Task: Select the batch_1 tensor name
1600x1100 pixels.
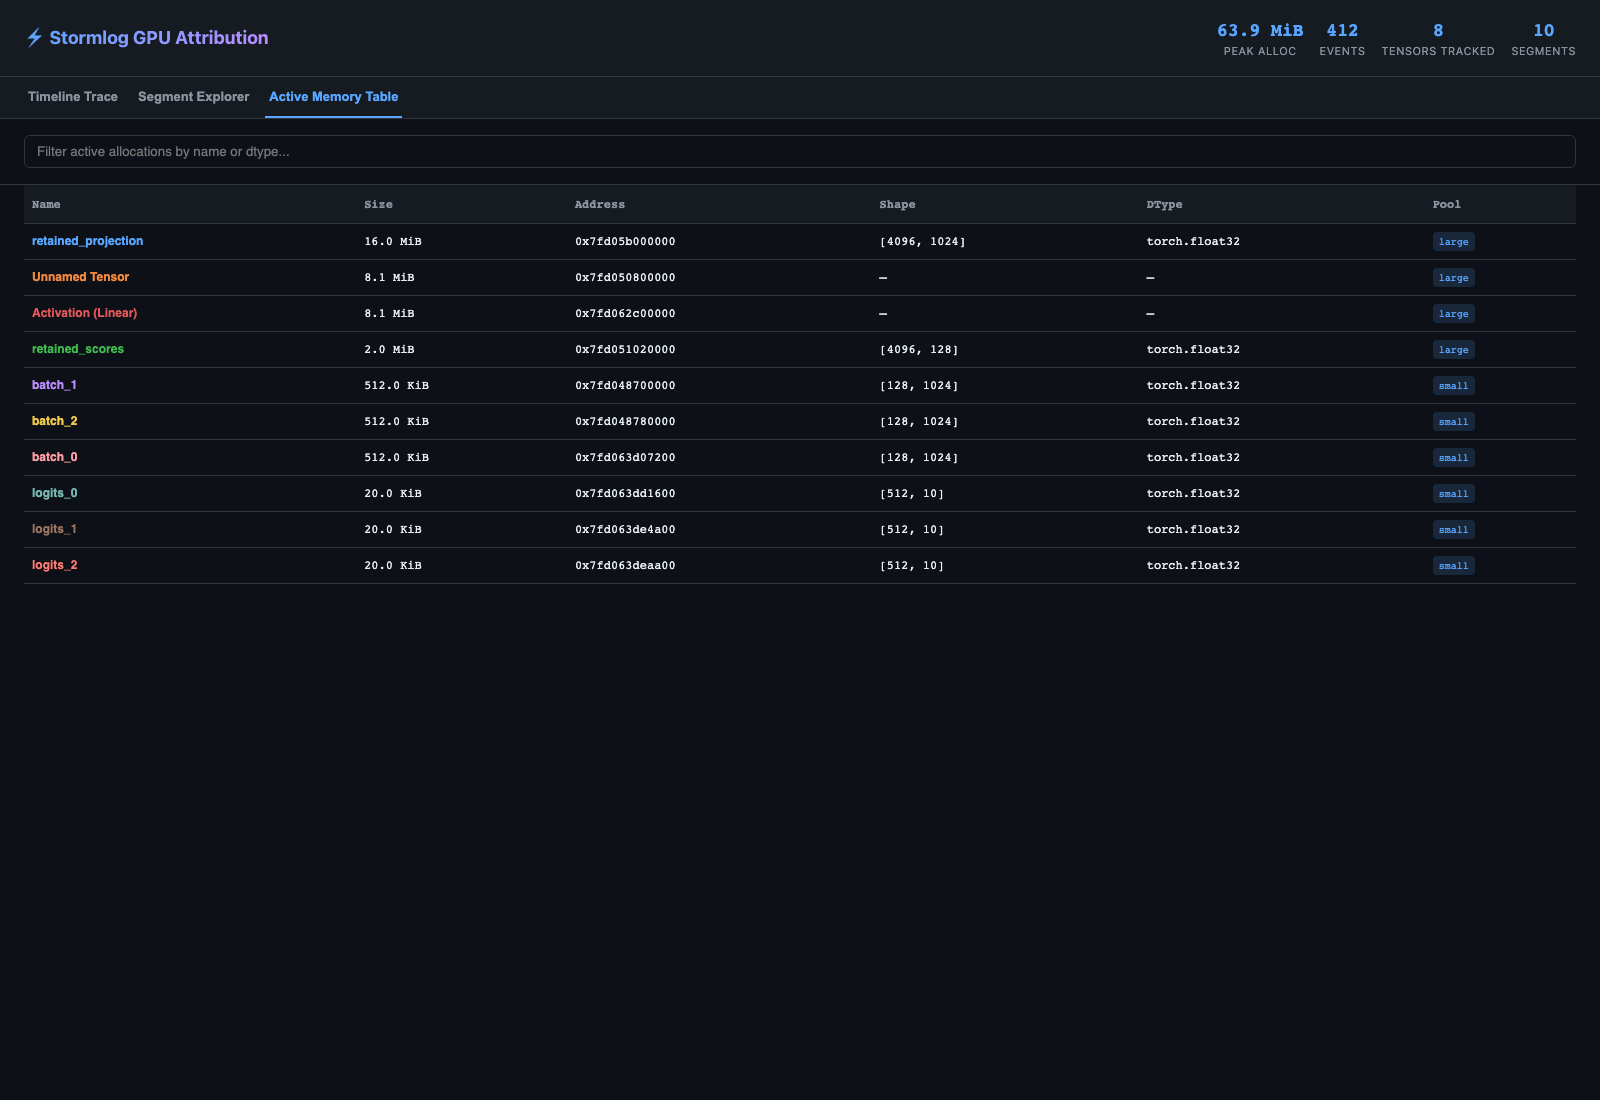Action: click(x=55, y=385)
